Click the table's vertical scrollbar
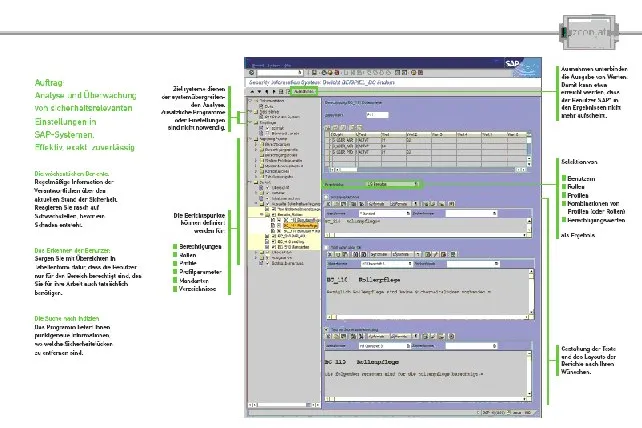Image resolution: width=642 pixels, height=428 pixels. click(x=529, y=149)
